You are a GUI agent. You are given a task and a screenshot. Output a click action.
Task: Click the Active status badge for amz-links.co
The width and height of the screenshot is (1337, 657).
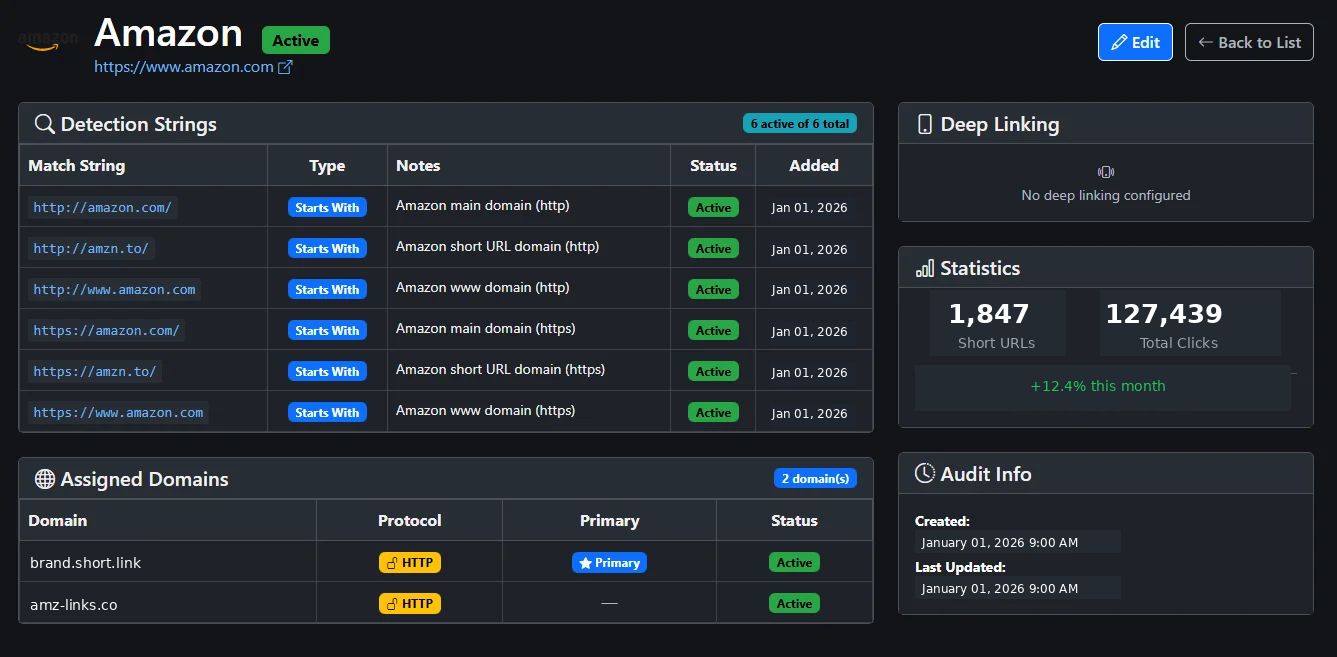click(x=794, y=604)
